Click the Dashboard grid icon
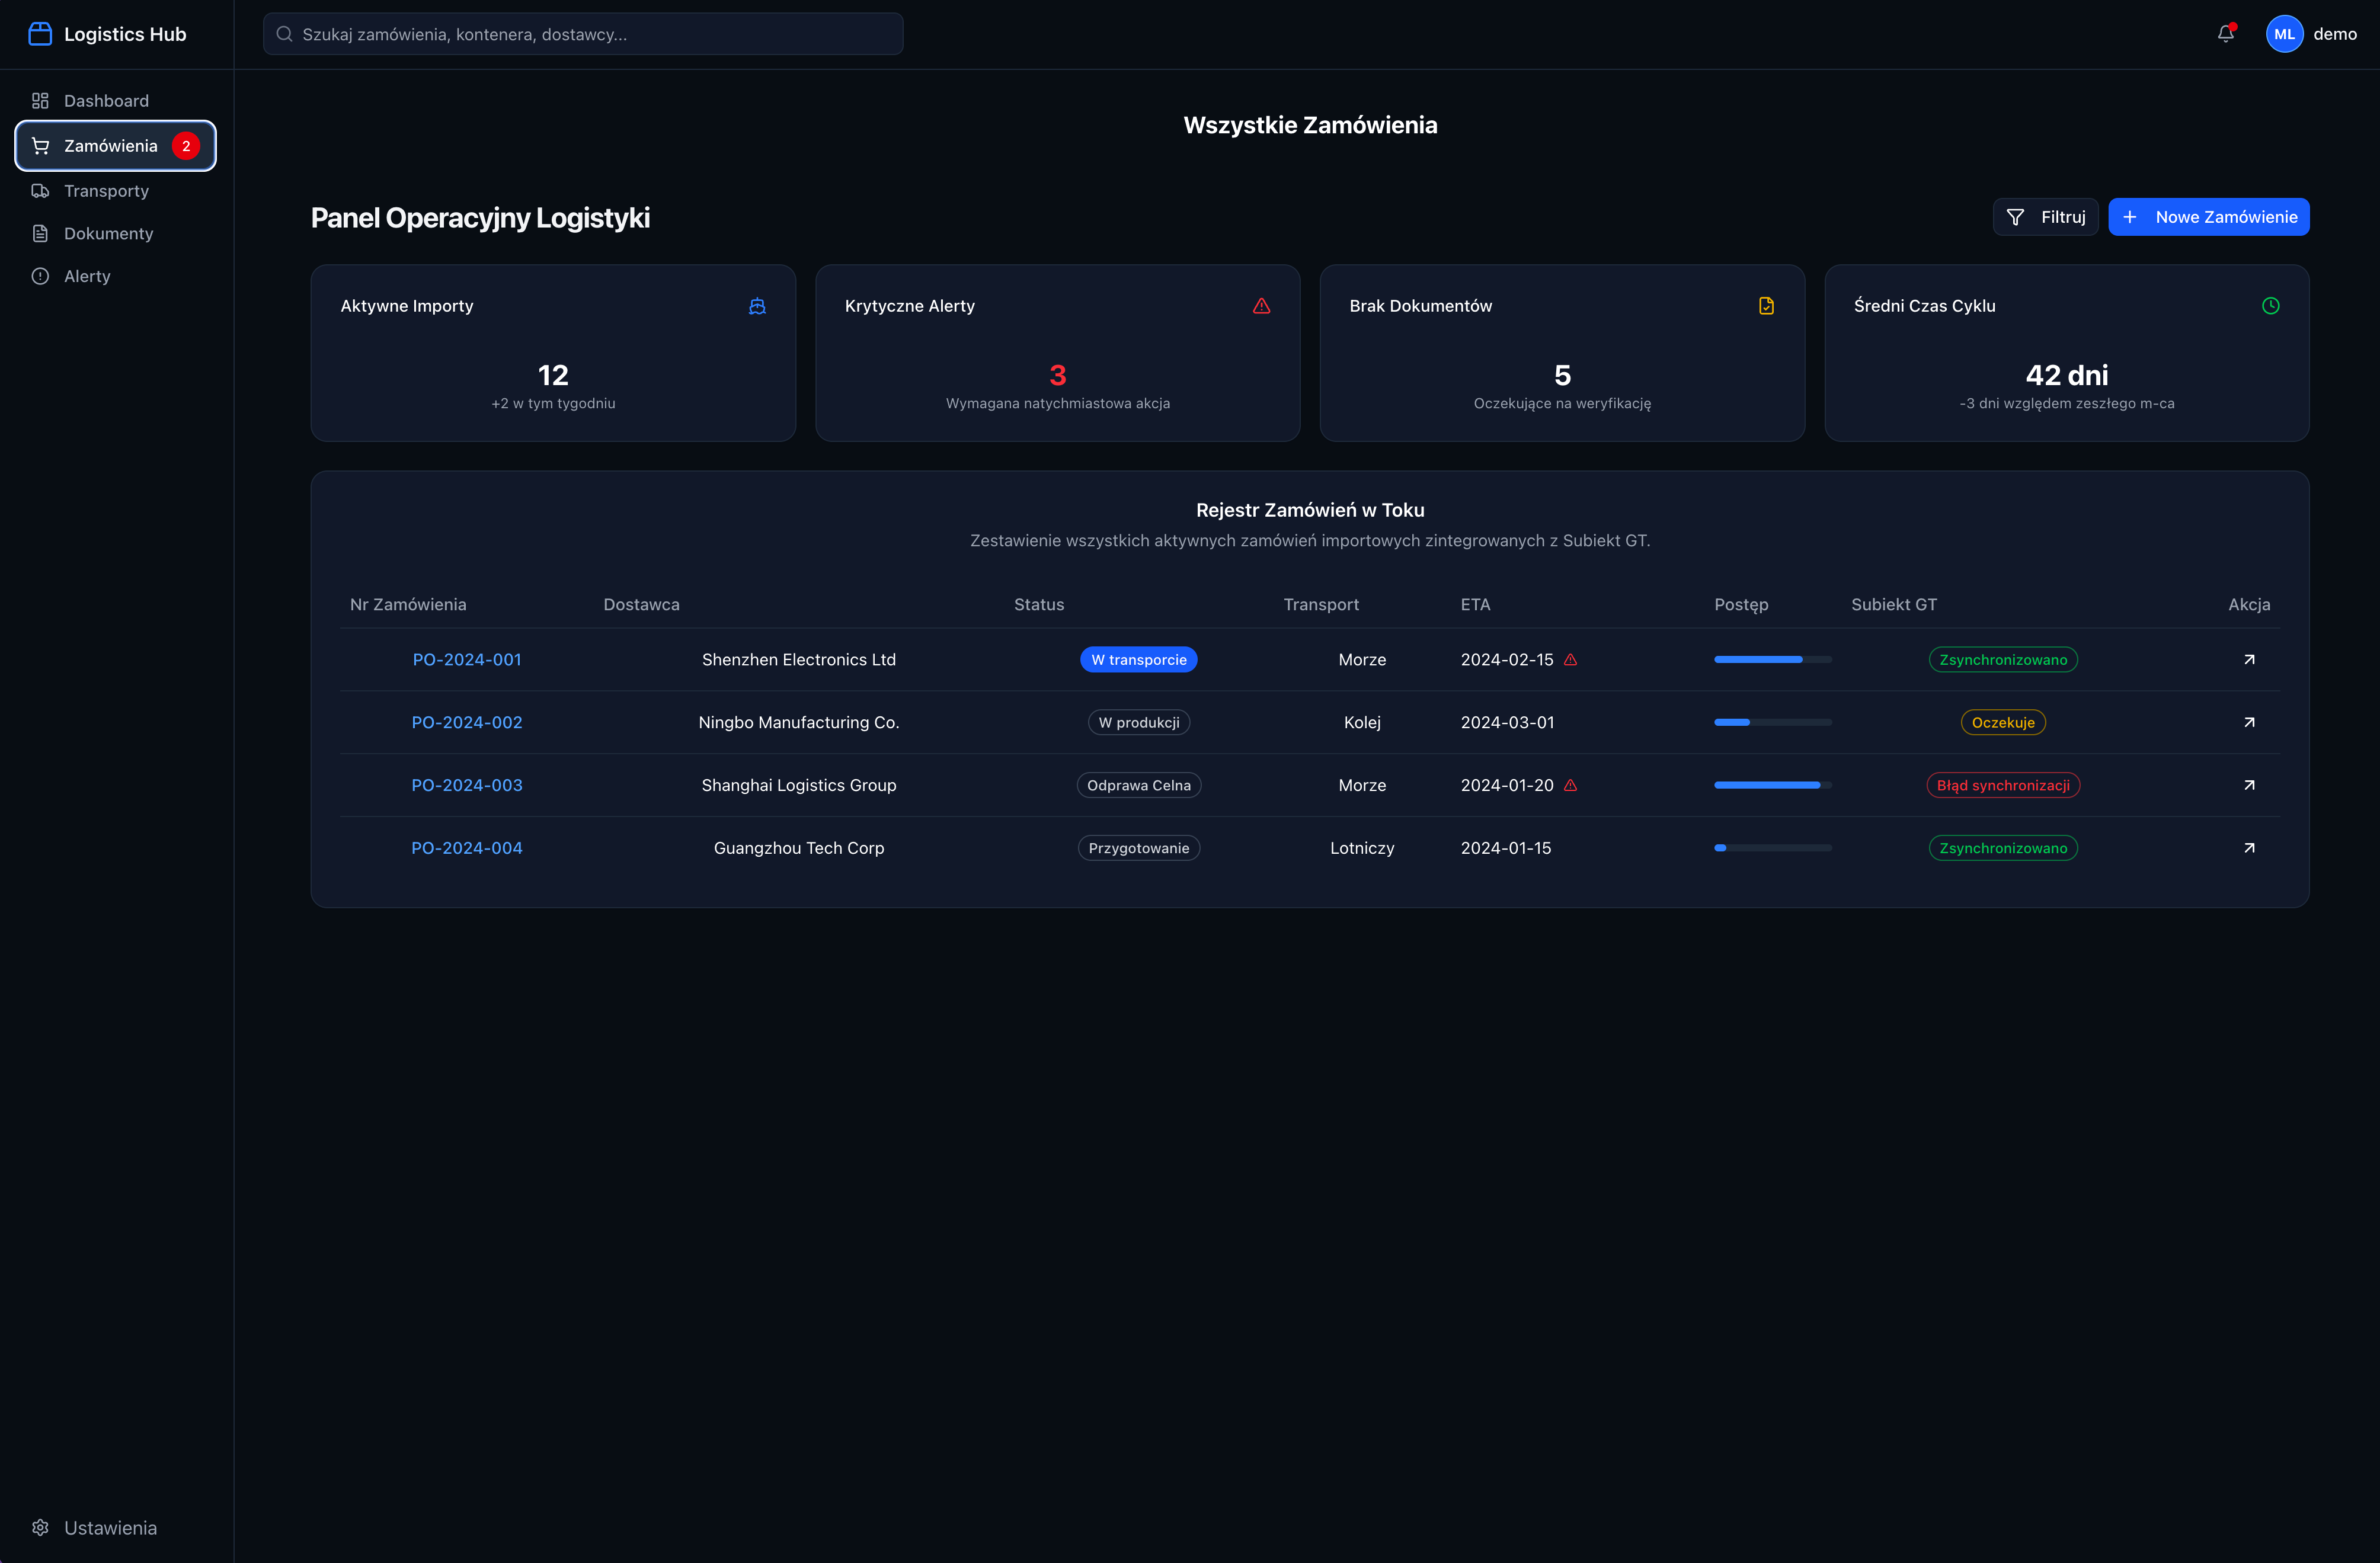Viewport: 2380px width, 1563px height. [x=40, y=101]
